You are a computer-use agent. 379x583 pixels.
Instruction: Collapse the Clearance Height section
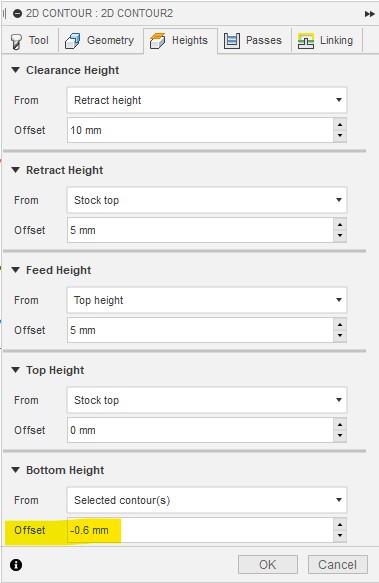click(x=16, y=70)
